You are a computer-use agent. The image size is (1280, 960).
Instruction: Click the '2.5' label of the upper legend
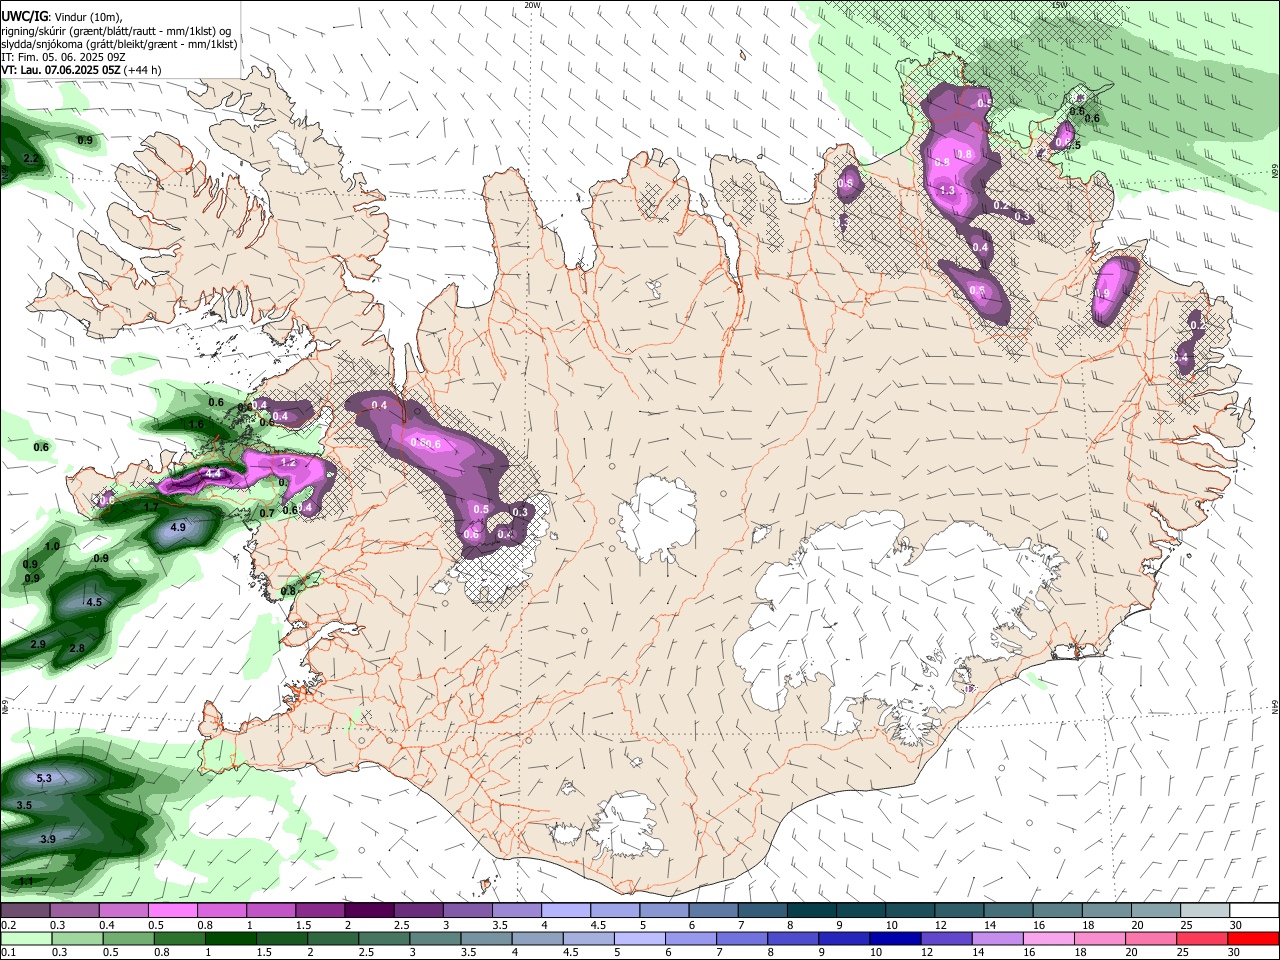coord(401,925)
